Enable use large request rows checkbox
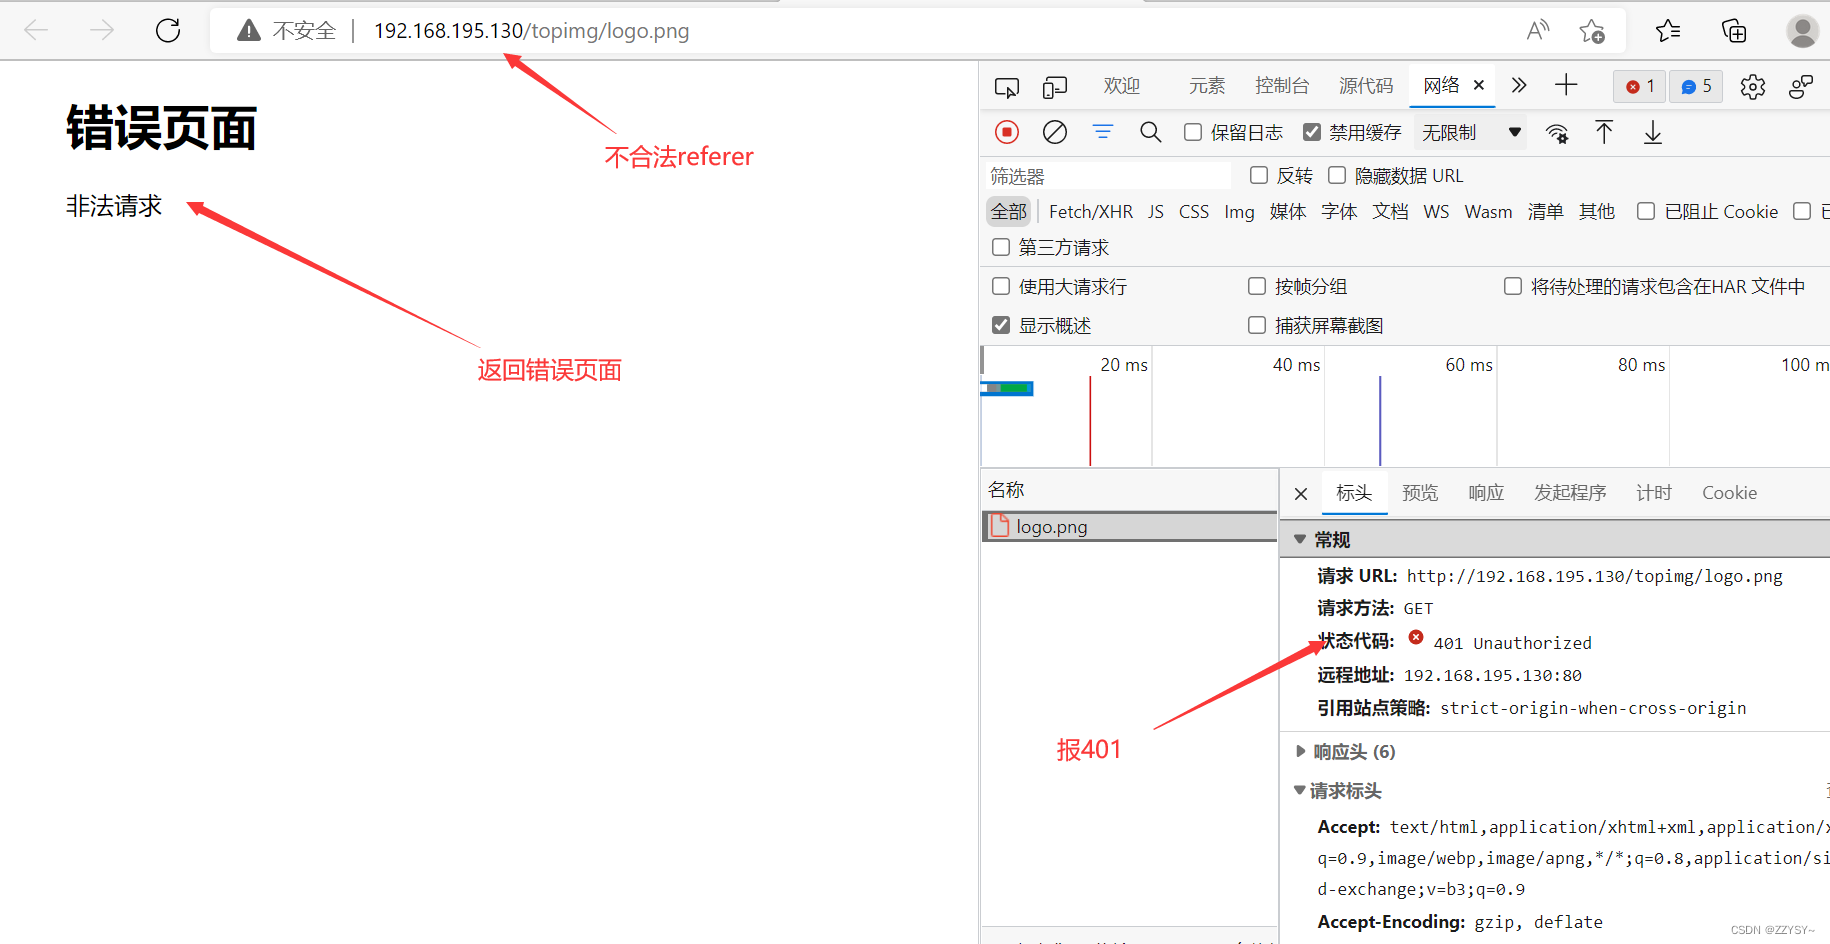1830x944 pixels. [x=1001, y=286]
